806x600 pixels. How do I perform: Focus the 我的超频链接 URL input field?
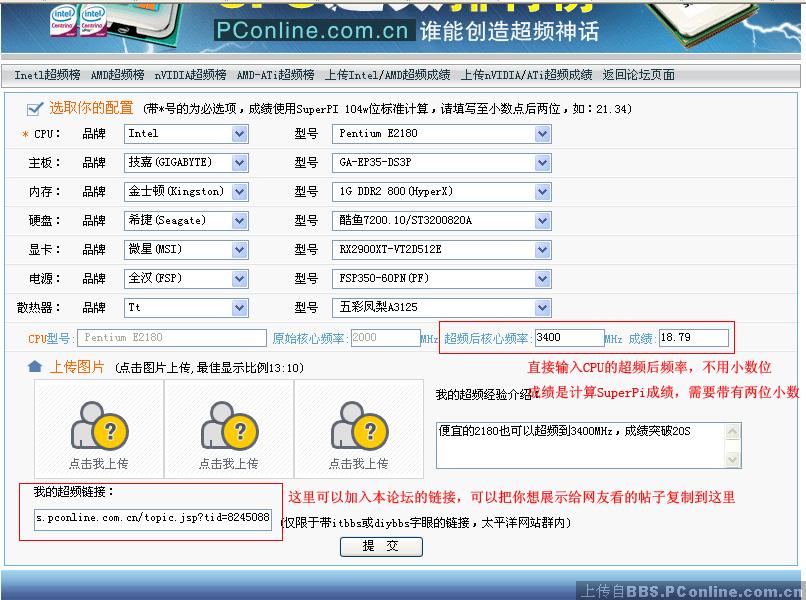point(153,518)
